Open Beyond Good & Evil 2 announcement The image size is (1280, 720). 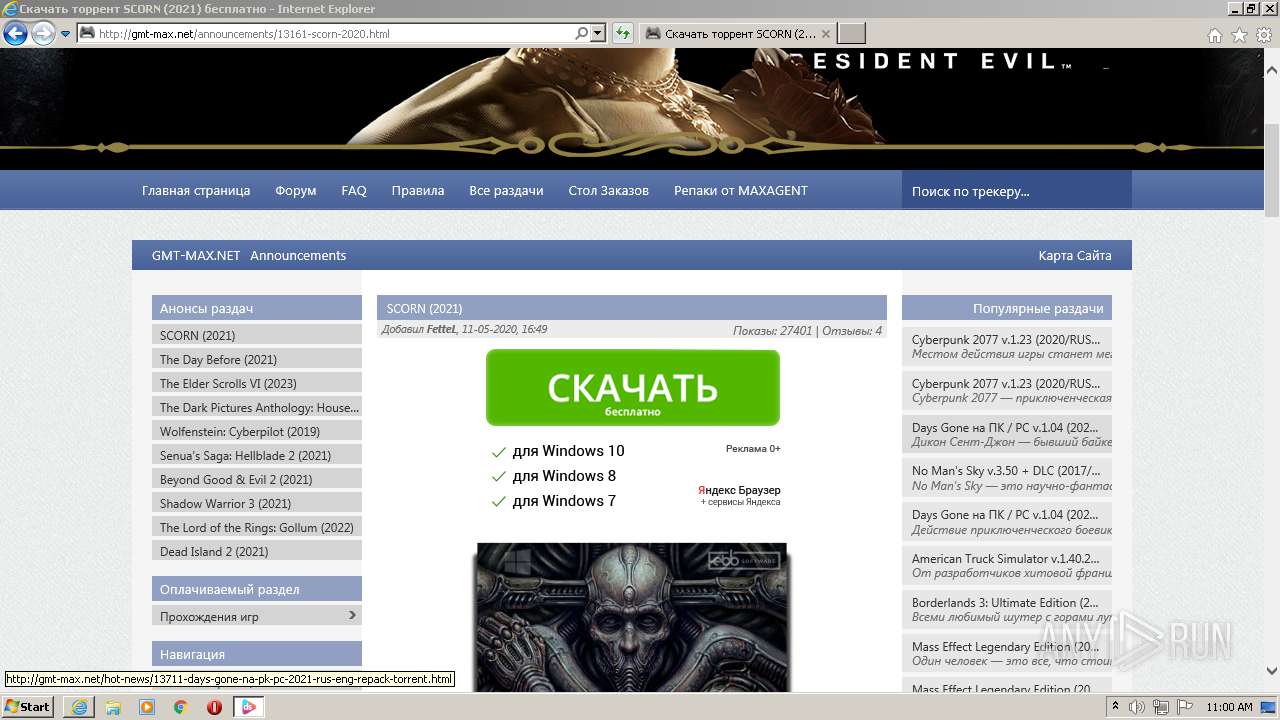click(x=257, y=479)
